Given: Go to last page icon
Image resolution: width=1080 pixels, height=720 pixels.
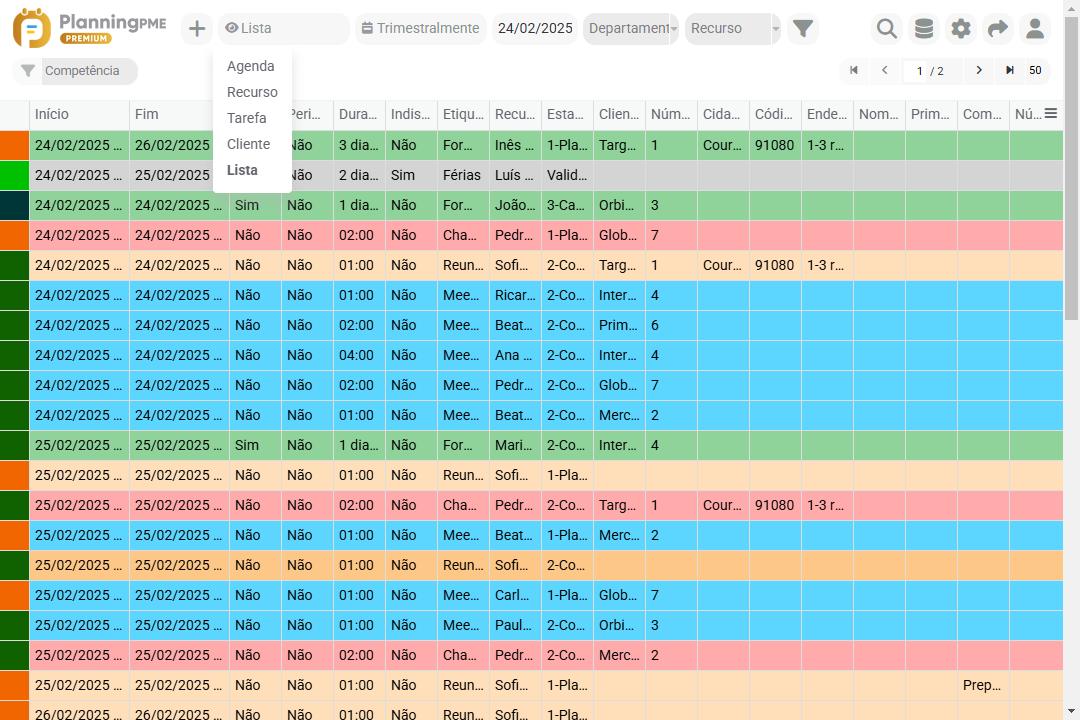Looking at the screenshot, I should (x=1010, y=70).
